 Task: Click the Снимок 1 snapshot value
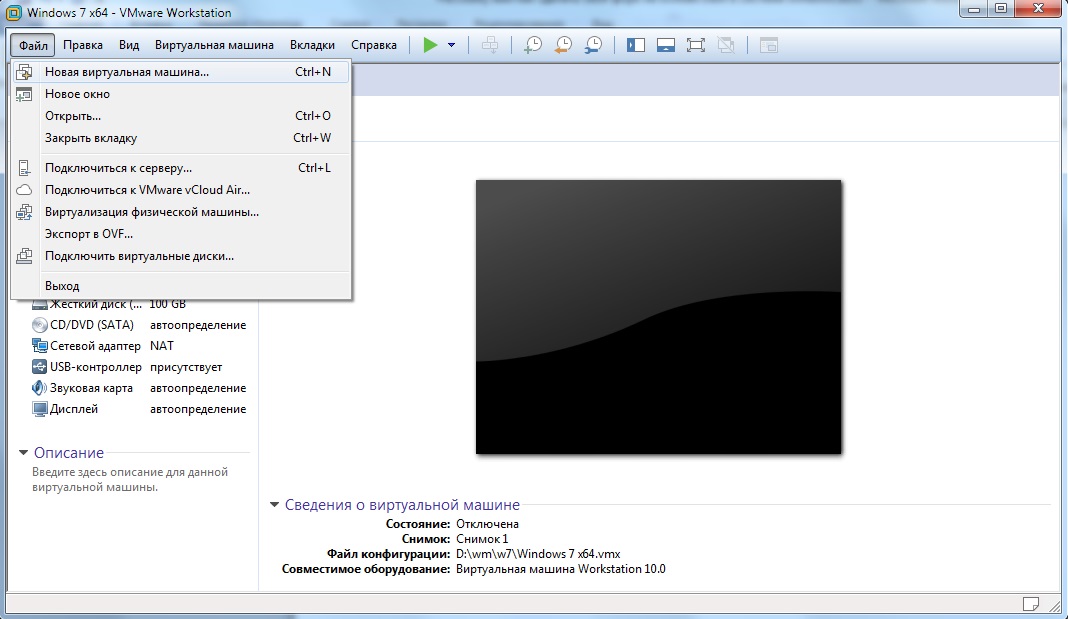pos(482,539)
